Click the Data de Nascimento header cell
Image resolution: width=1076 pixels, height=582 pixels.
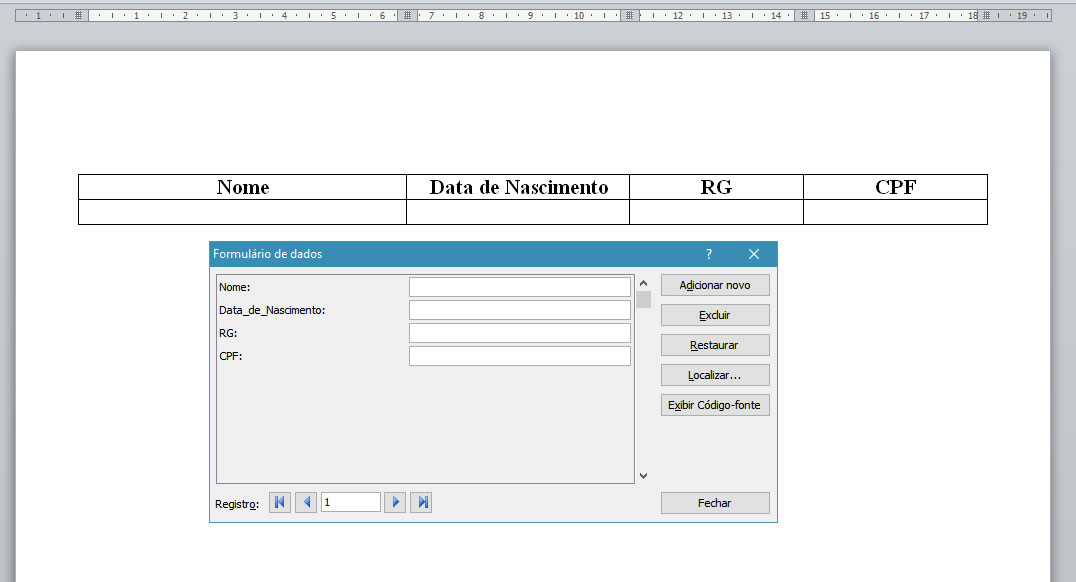pyautogui.click(x=518, y=187)
